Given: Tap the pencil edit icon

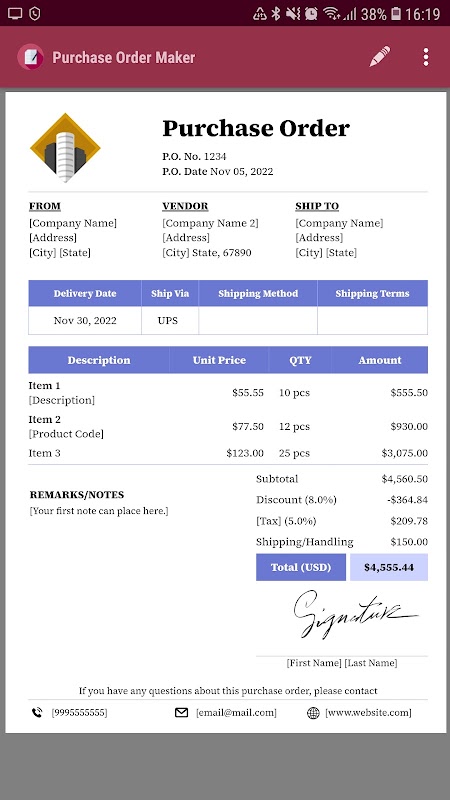Looking at the screenshot, I should tap(380, 57).
